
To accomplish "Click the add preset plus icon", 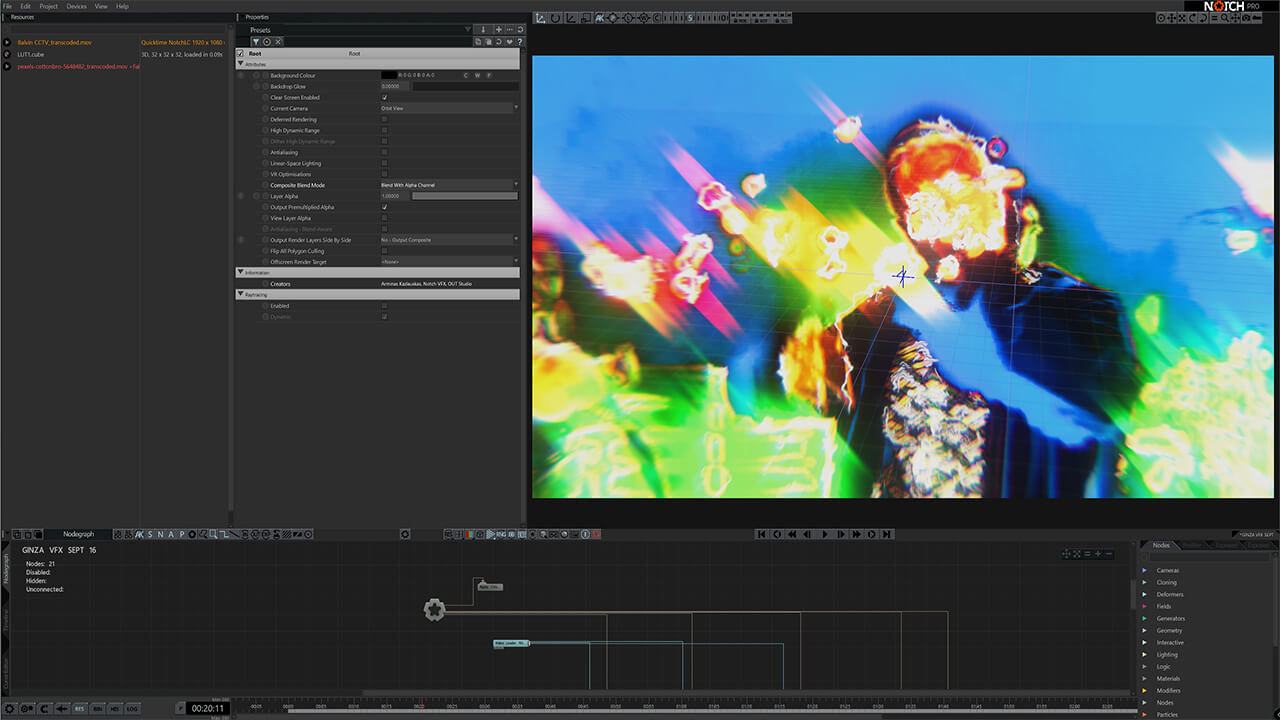I will (x=498, y=30).
